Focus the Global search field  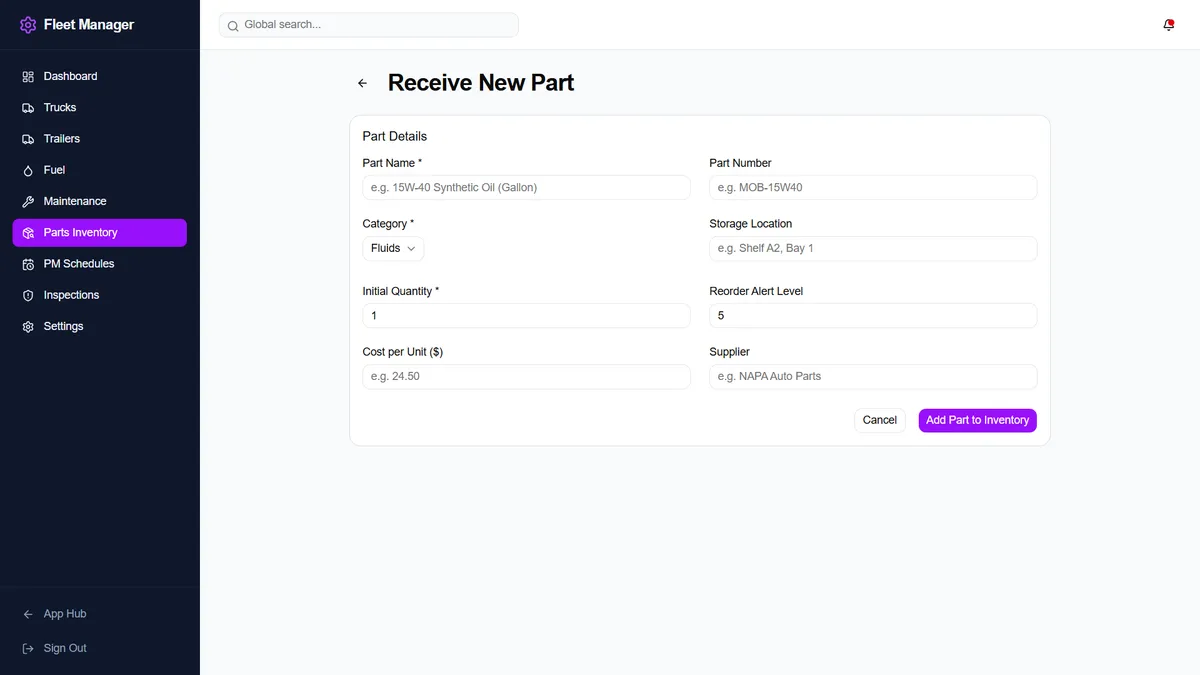point(369,25)
